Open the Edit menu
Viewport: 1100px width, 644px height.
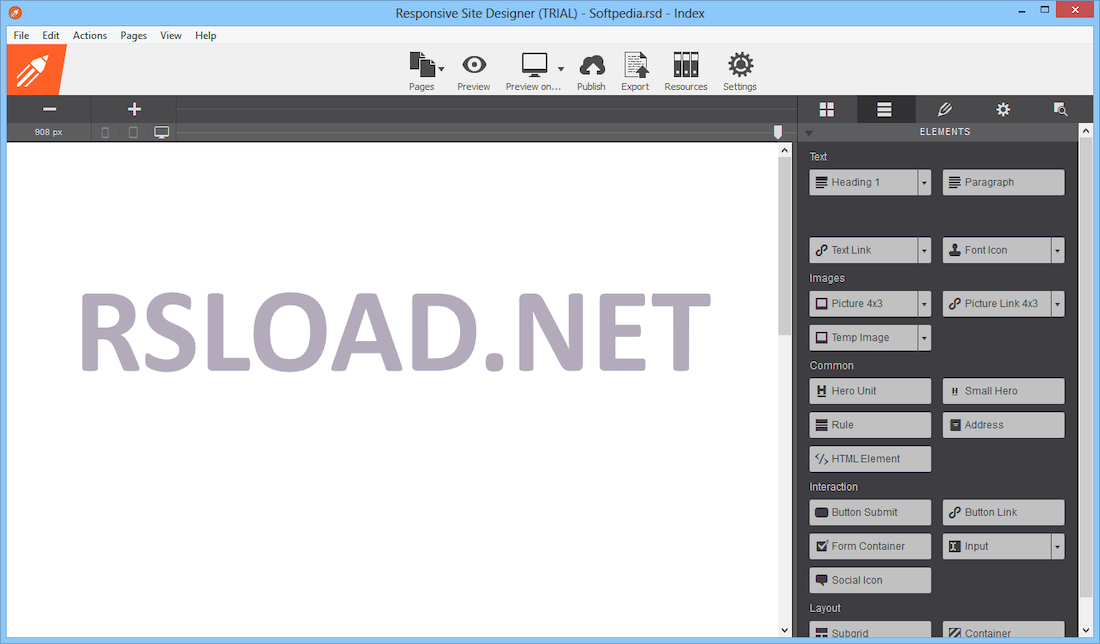tap(51, 35)
